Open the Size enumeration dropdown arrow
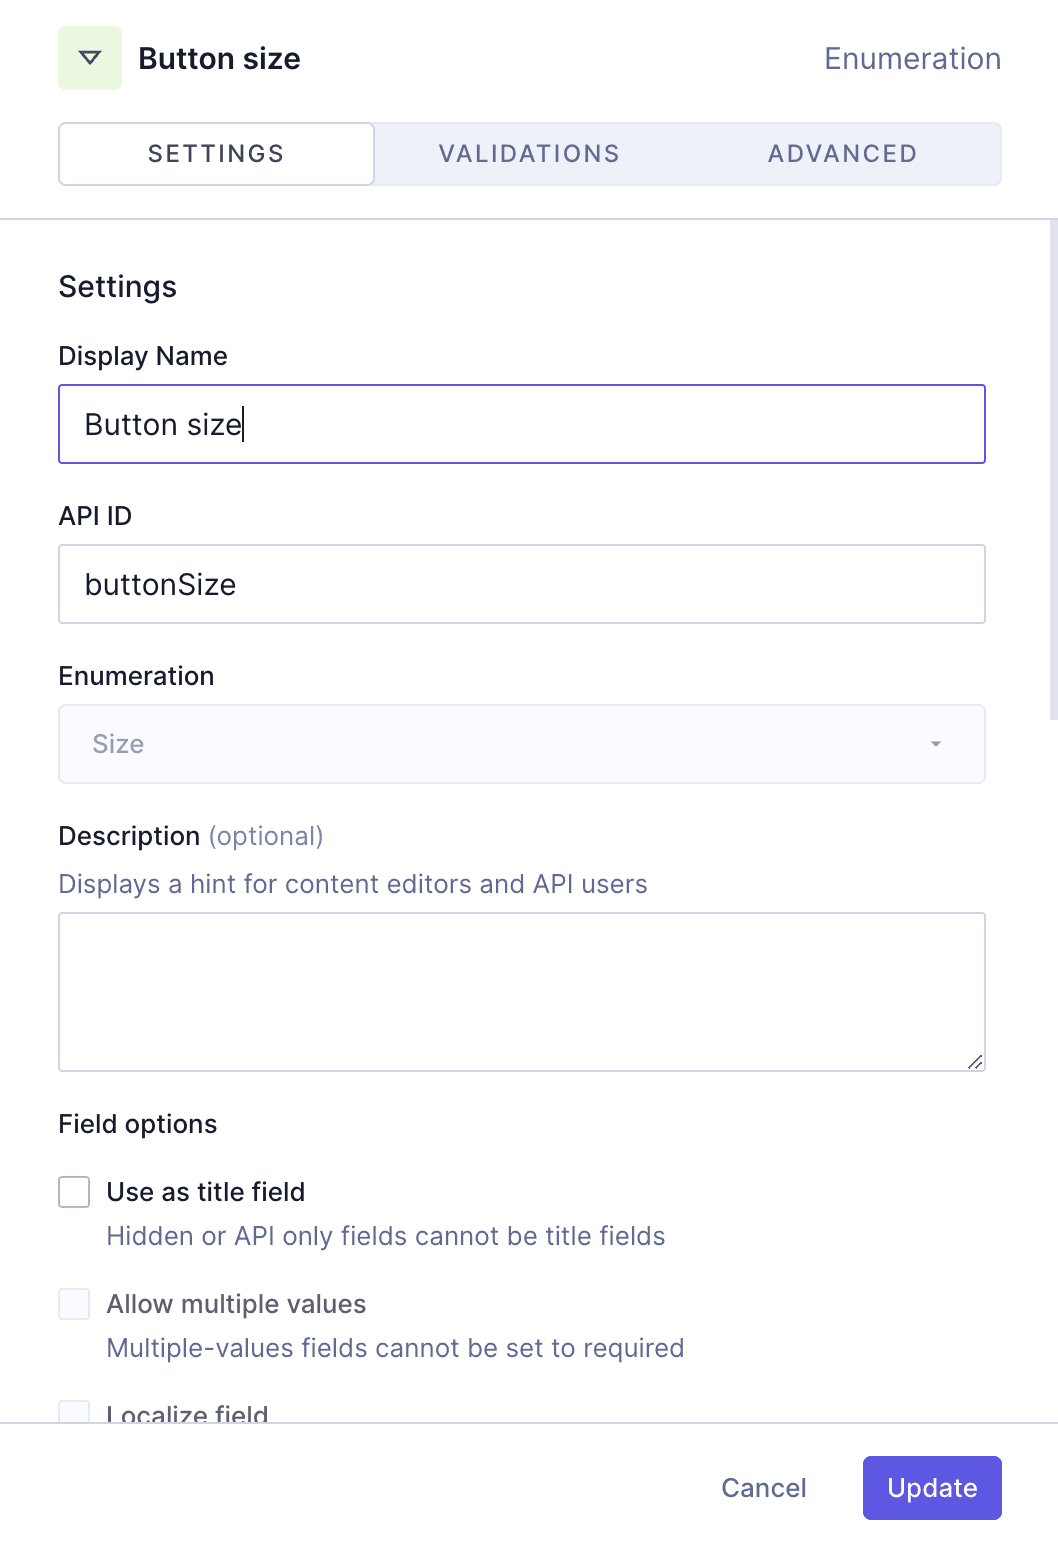 click(936, 744)
